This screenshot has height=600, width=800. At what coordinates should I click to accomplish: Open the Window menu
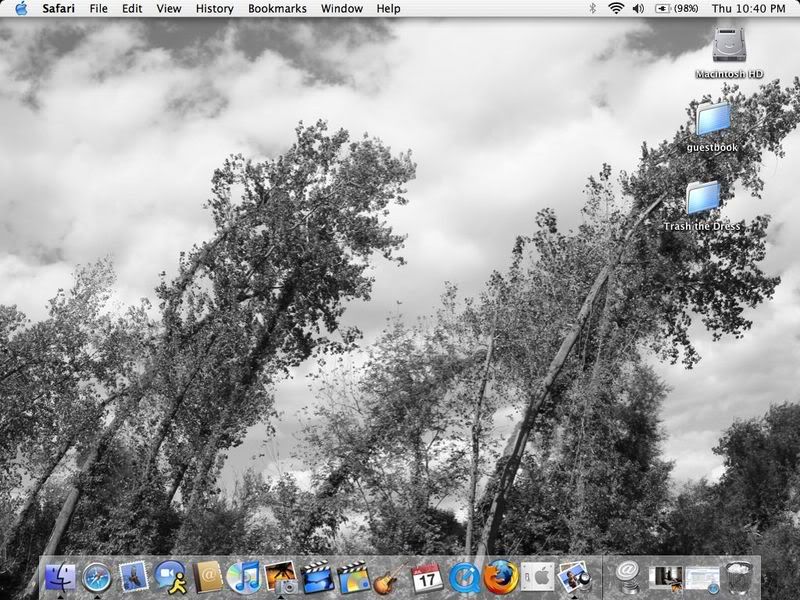pos(341,9)
